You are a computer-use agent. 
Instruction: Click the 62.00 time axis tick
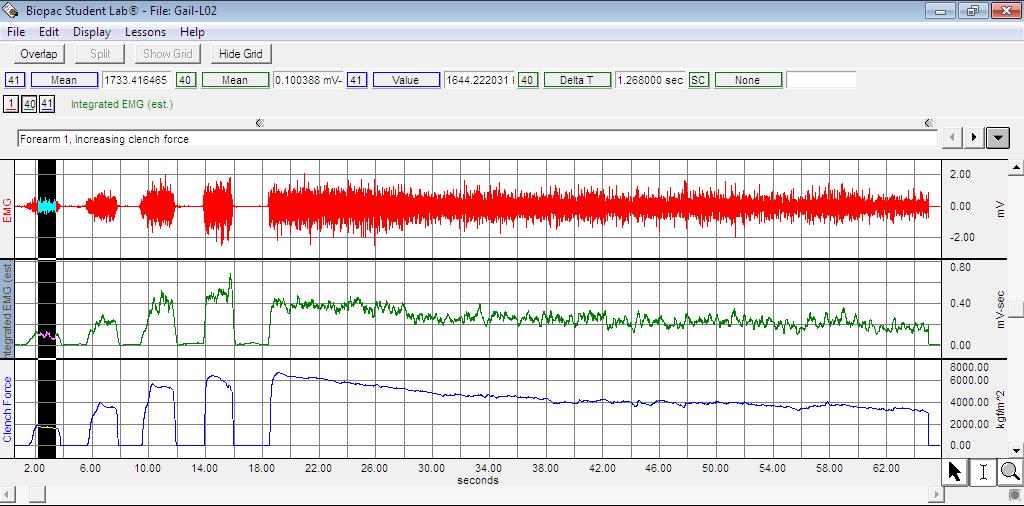tap(886, 469)
